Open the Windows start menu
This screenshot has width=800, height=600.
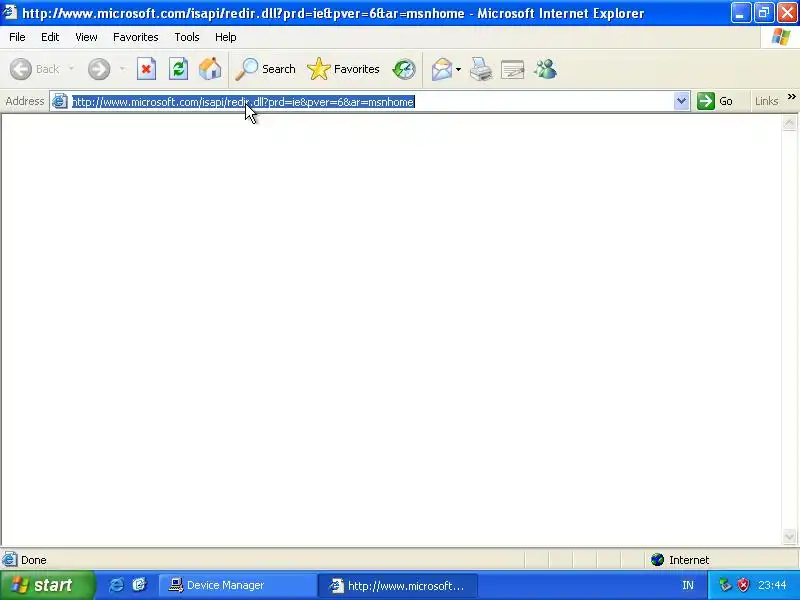tap(46, 585)
